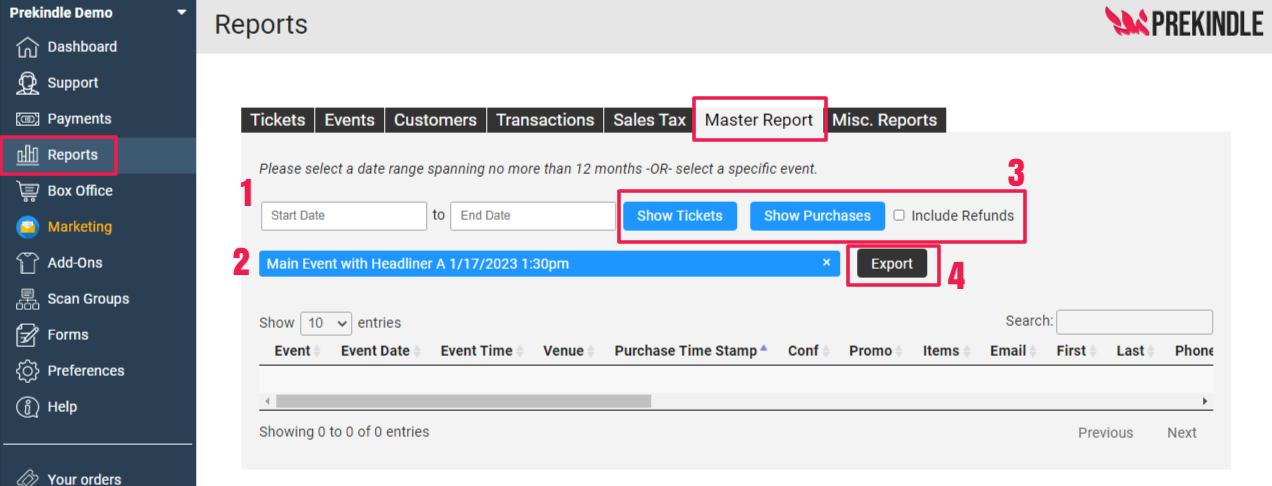Open the Main Event selection box

[549, 263]
